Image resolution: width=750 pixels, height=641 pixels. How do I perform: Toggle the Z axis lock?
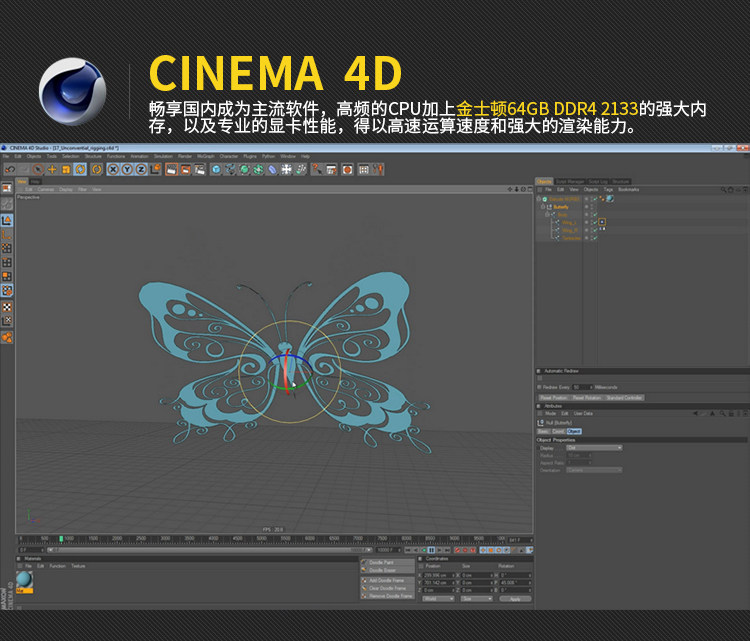pos(141,169)
